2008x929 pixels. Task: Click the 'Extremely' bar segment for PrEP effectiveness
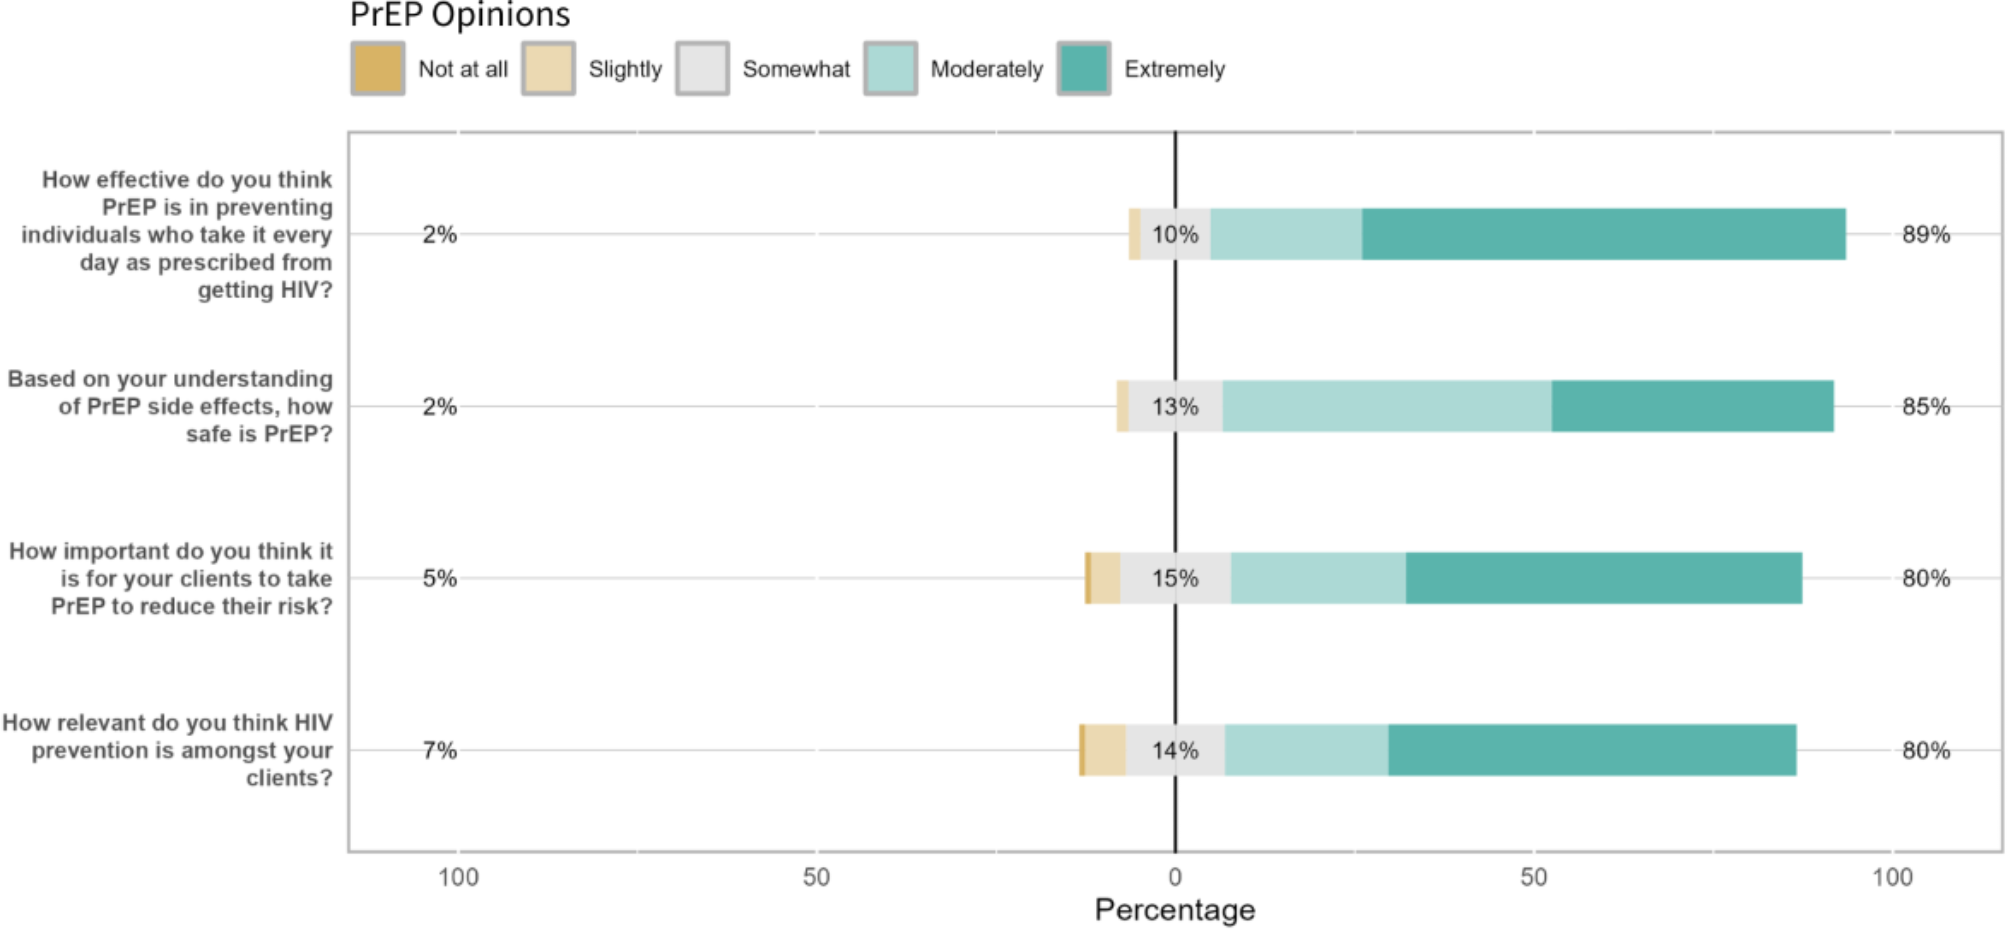1603,234
